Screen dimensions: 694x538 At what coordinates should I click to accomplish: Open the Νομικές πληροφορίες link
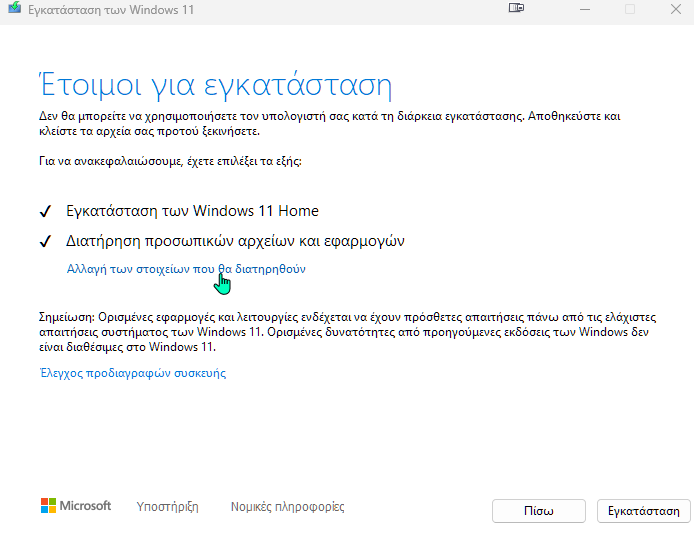click(287, 507)
